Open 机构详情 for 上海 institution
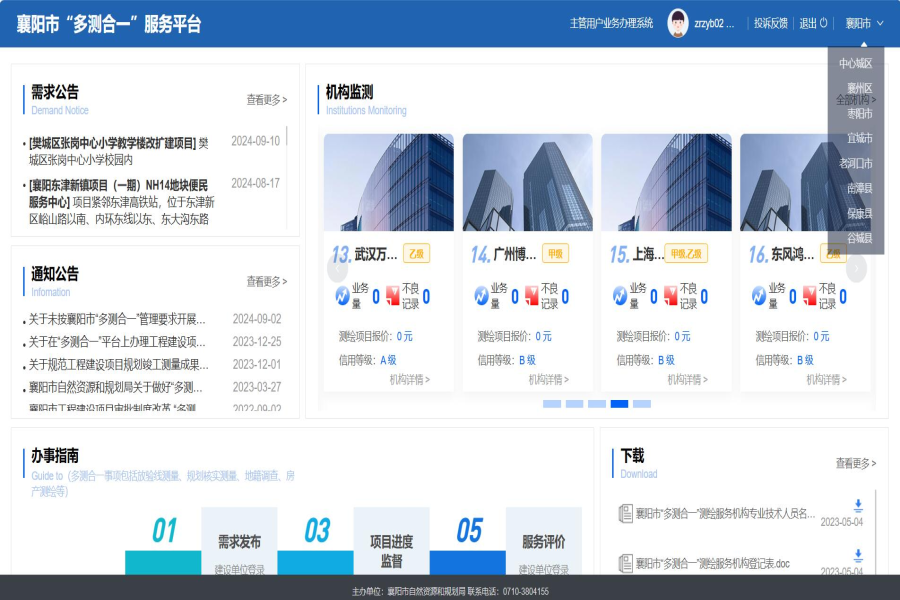This screenshot has height=600, width=900. [x=688, y=380]
